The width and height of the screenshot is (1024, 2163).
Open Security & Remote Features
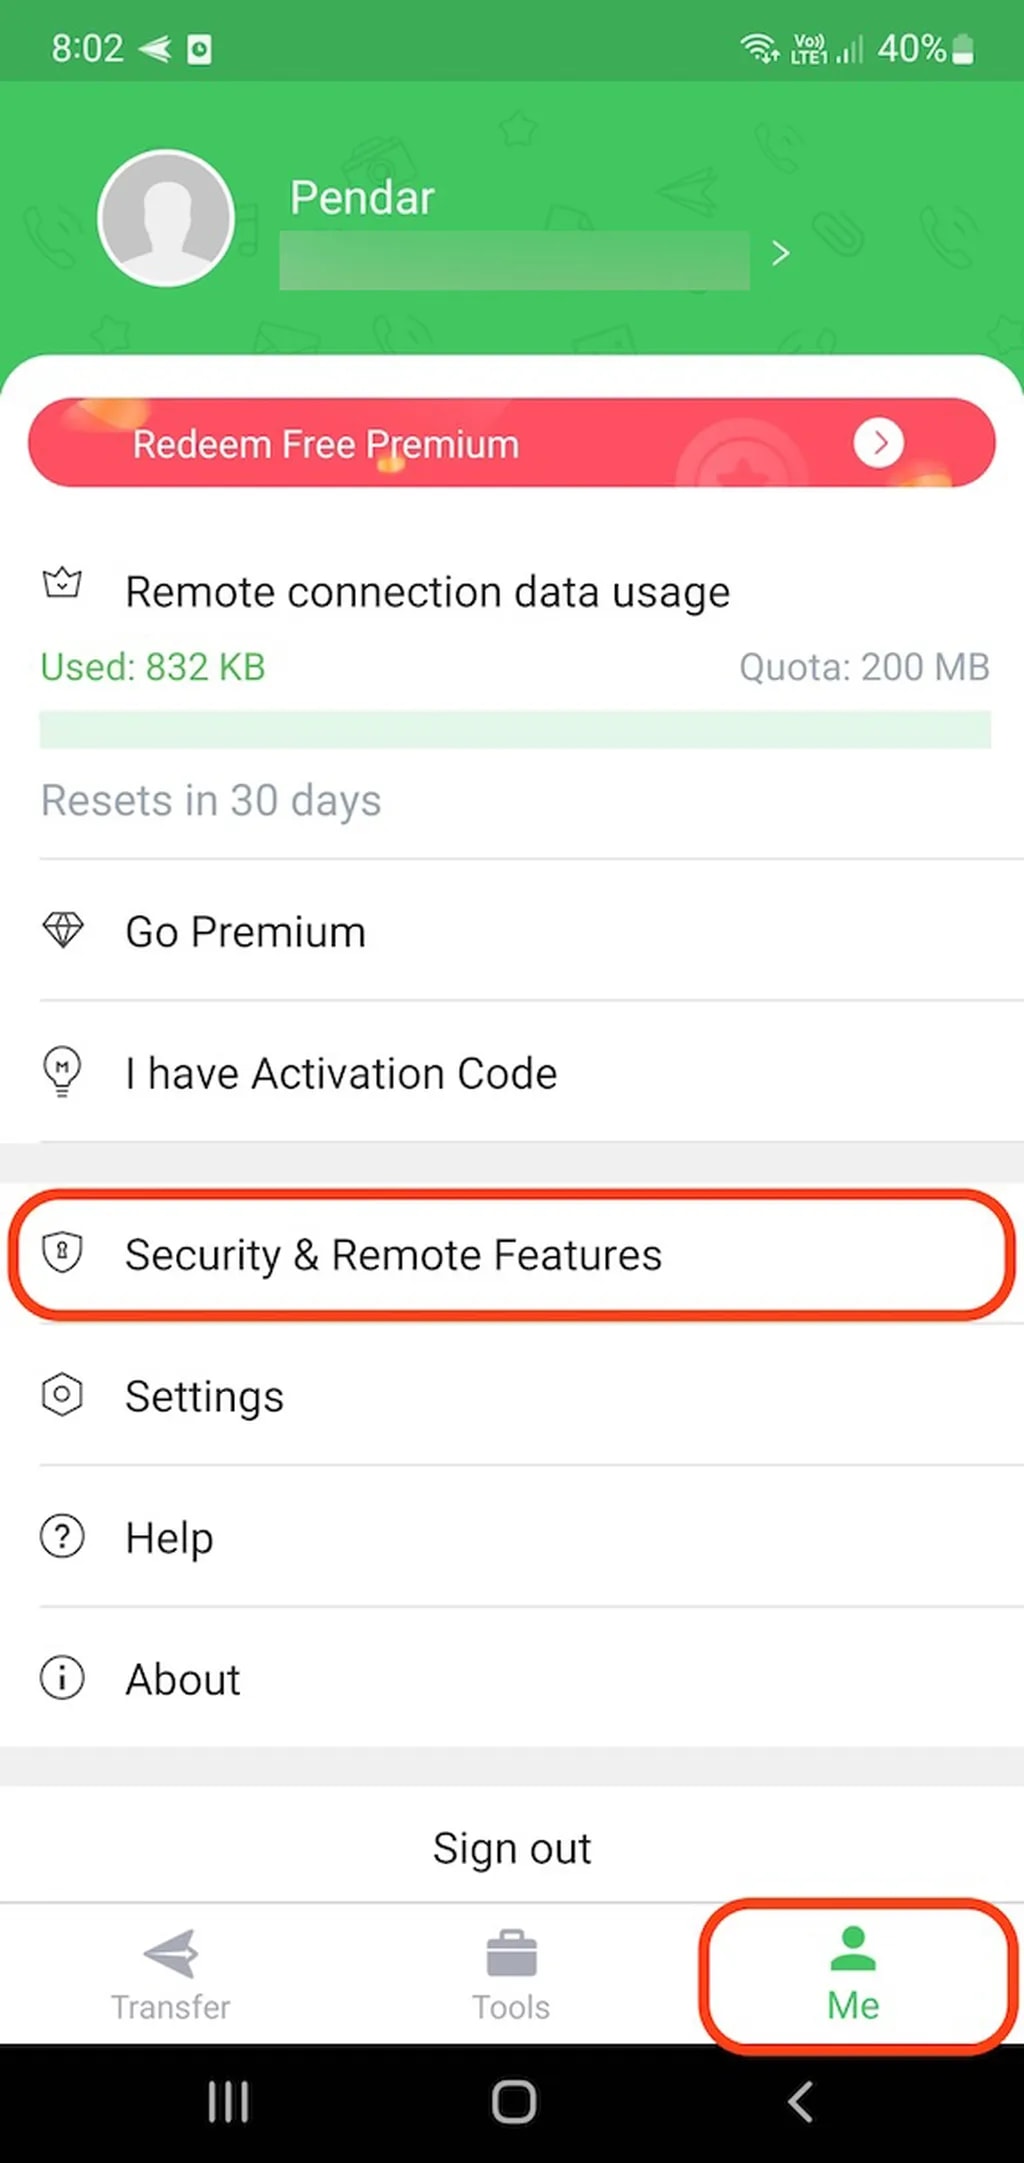[393, 1255]
